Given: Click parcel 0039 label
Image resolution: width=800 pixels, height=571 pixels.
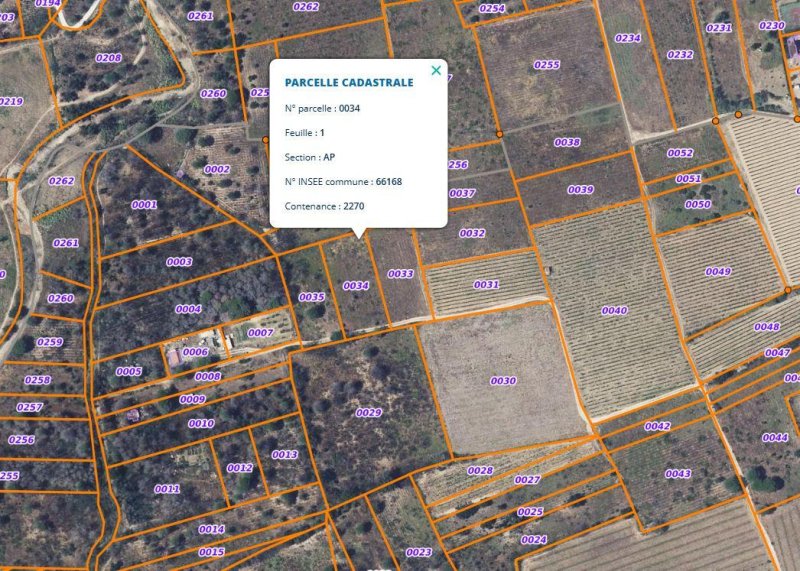Looking at the screenshot, I should pos(580,190).
